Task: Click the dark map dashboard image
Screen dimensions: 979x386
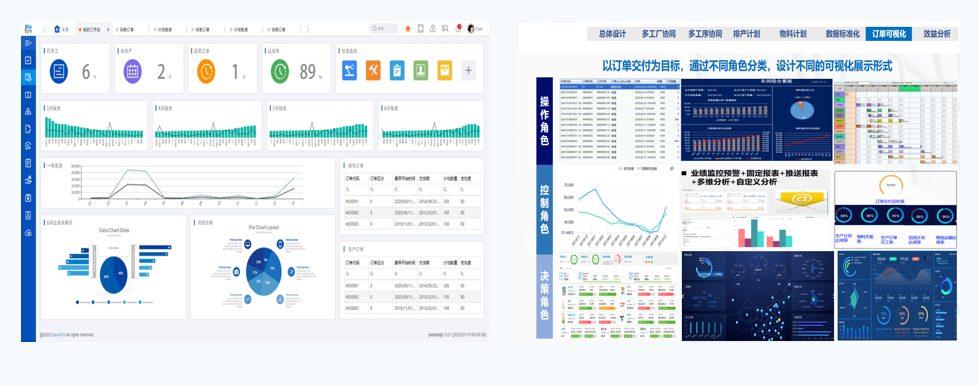Action: click(757, 296)
